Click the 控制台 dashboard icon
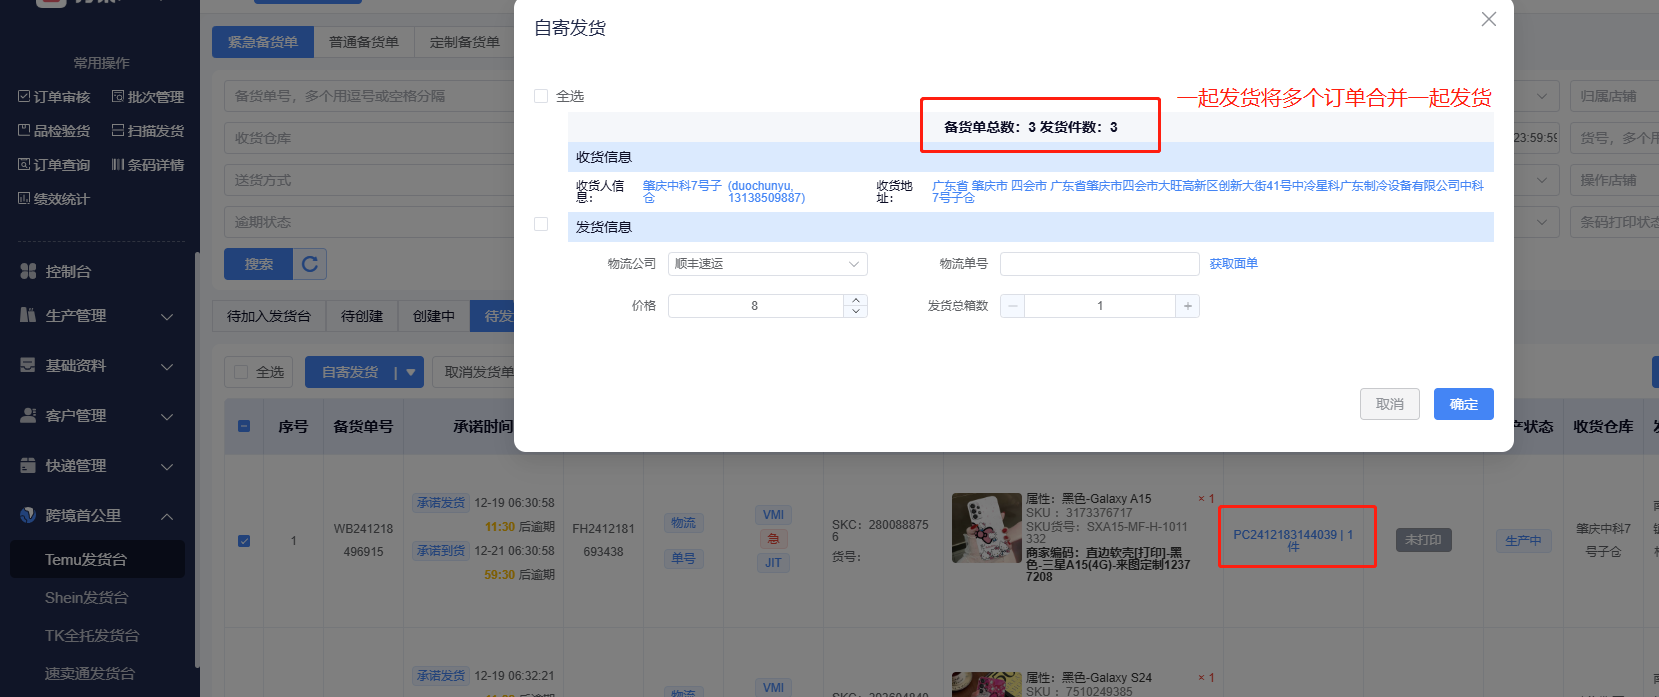 click(28, 271)
